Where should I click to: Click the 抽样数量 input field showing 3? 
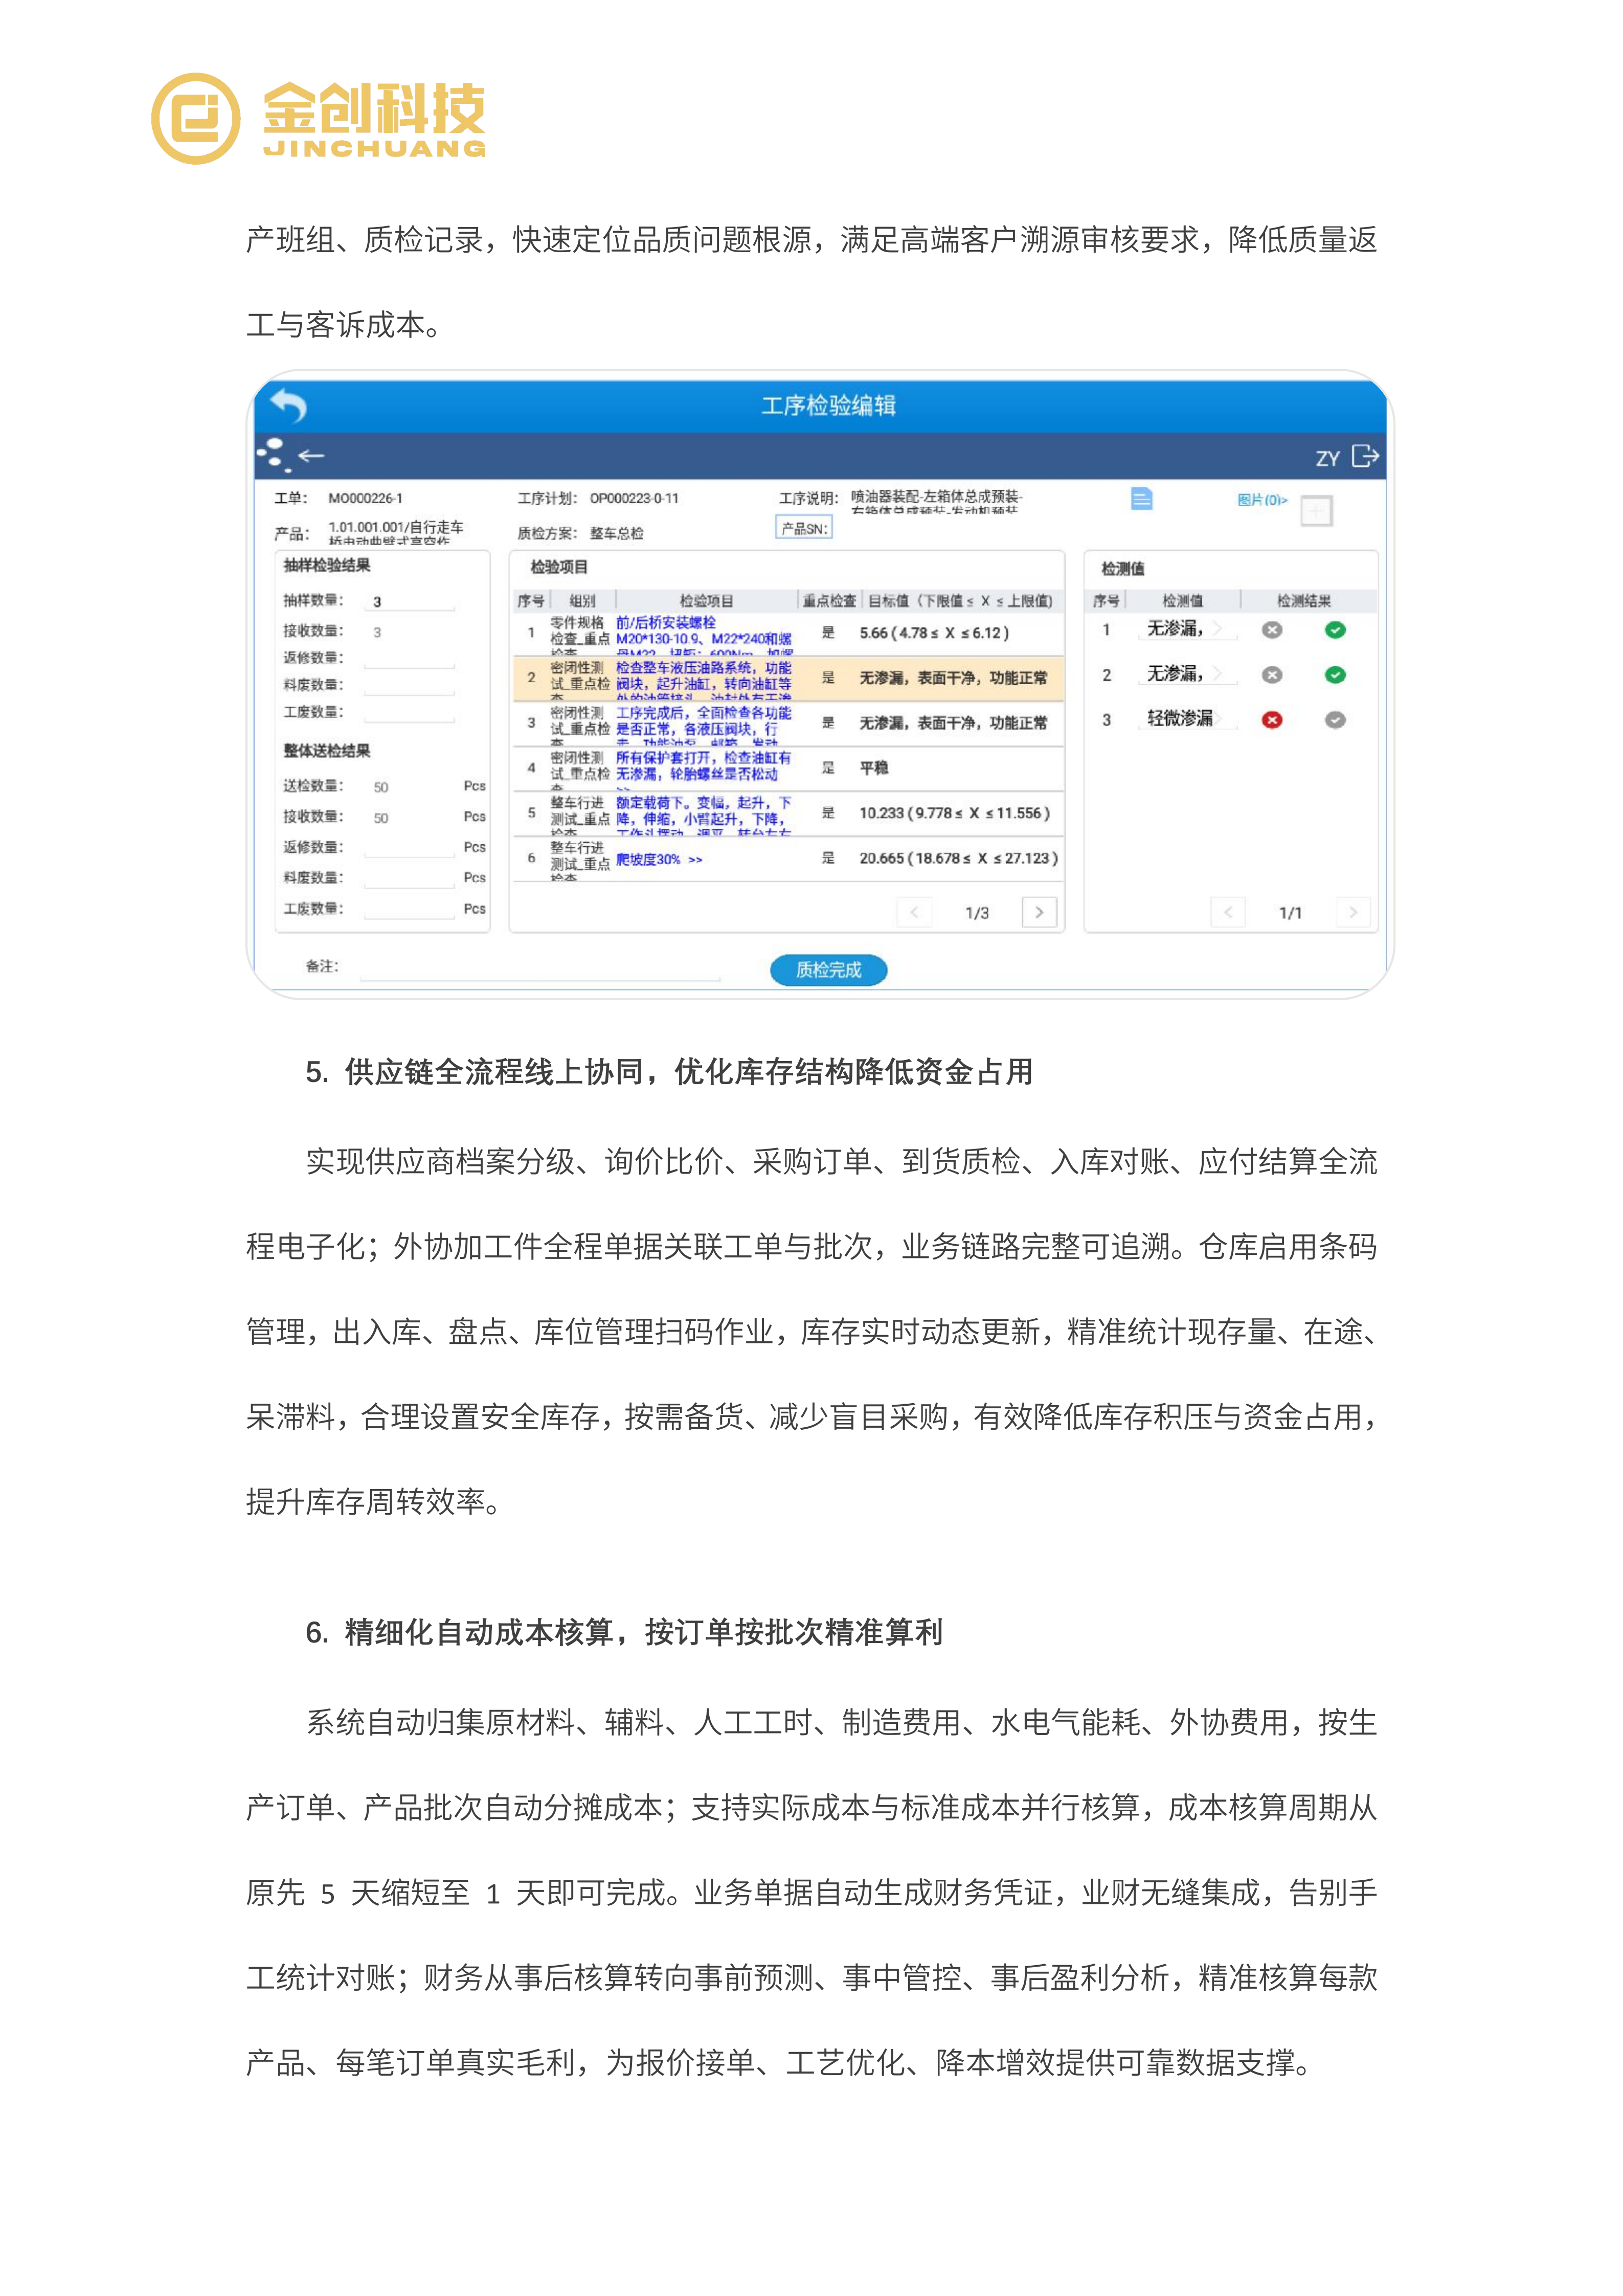410,602
